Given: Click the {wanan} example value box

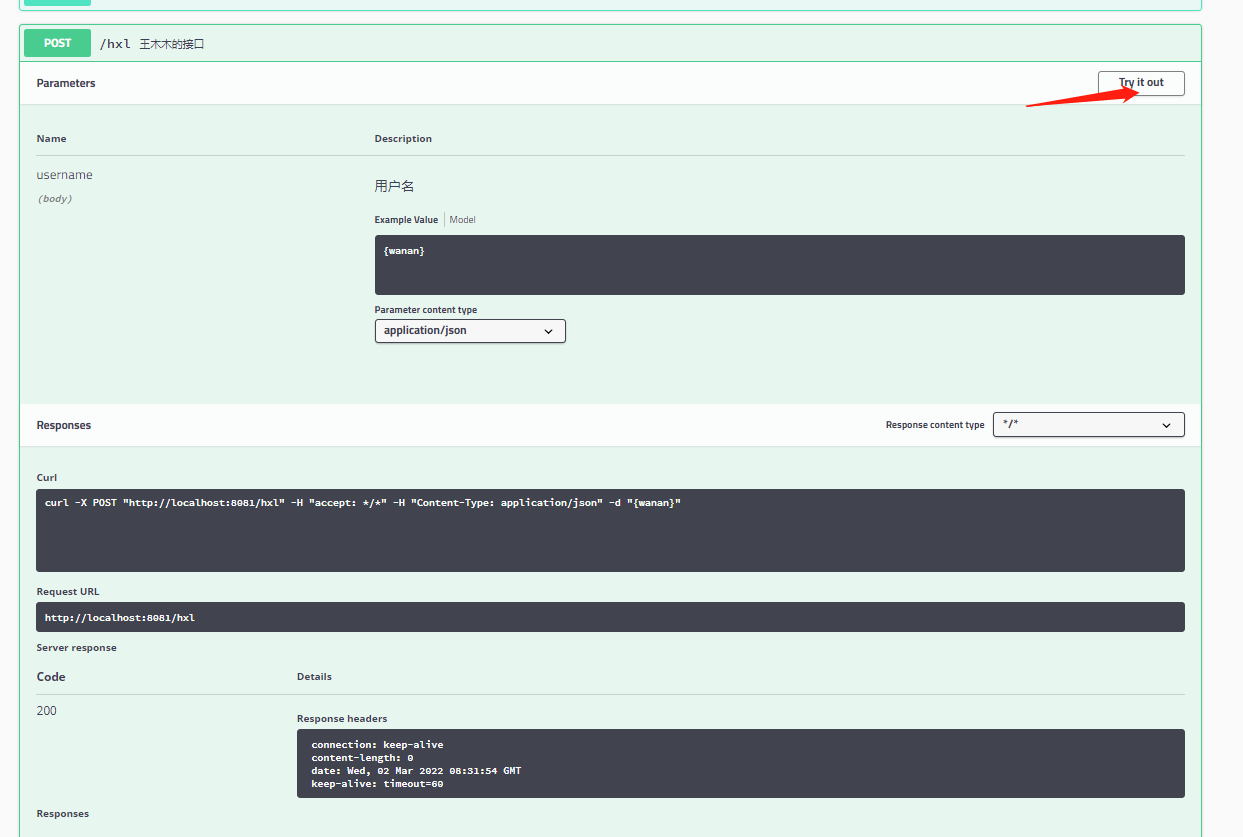Looking at the screenshot, I should coord(779,265).
